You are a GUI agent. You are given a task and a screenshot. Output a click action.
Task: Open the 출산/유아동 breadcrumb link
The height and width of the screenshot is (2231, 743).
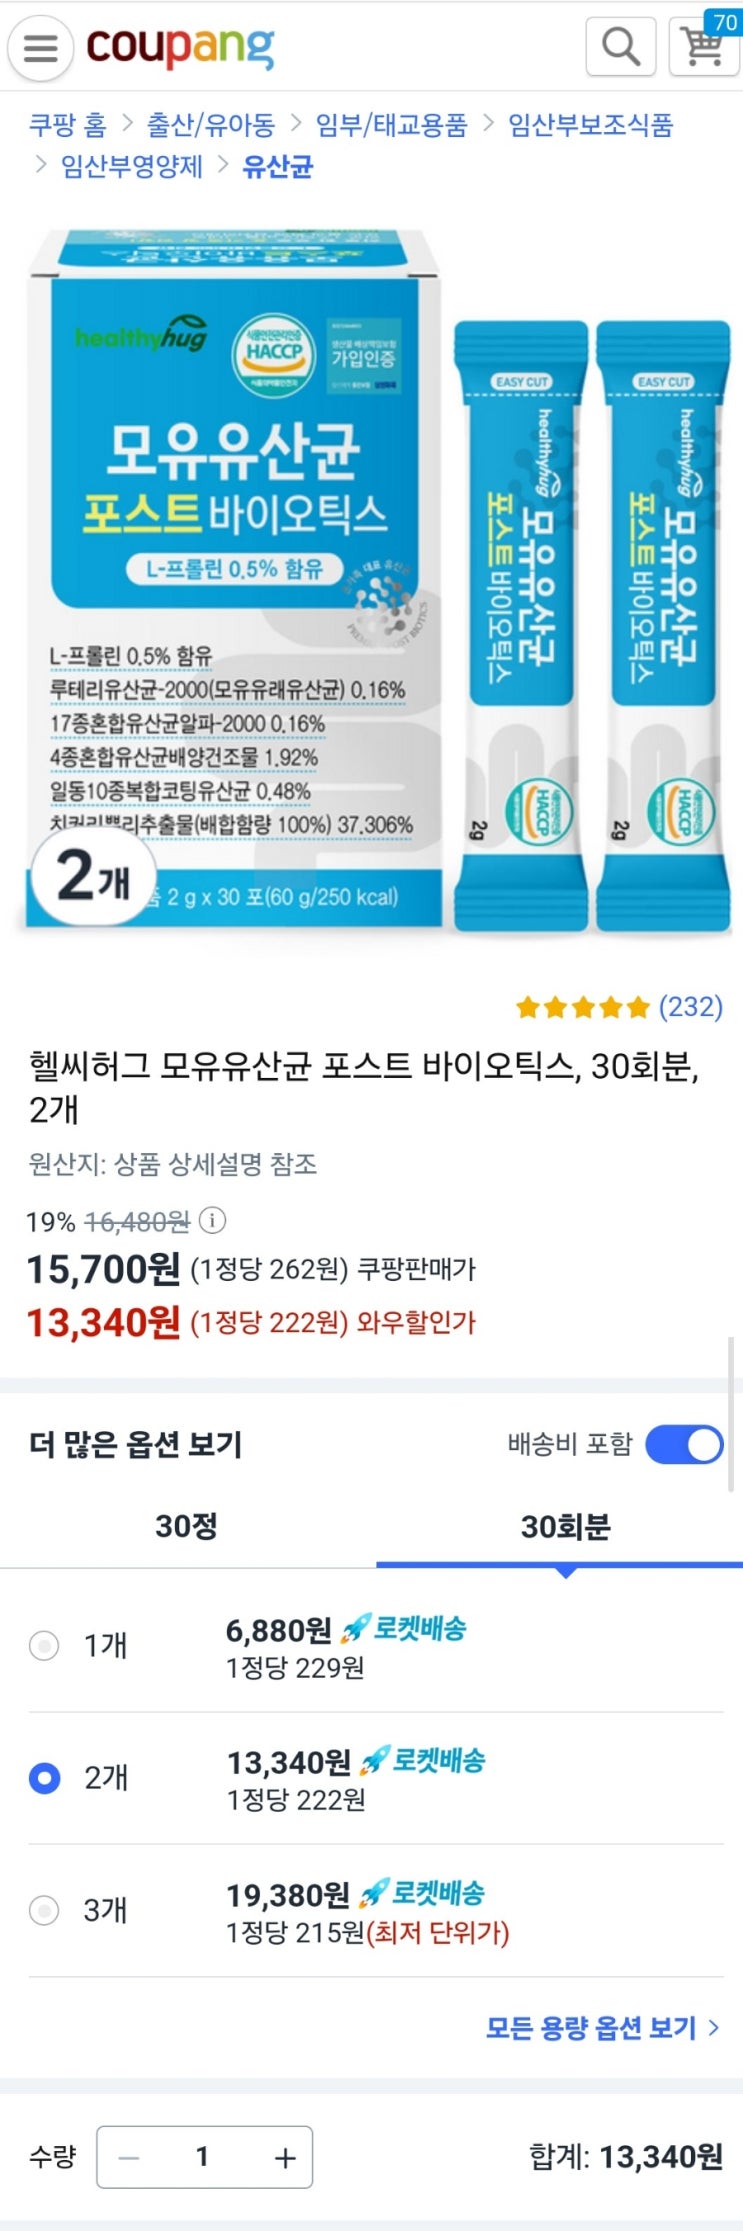coord(210,125)
